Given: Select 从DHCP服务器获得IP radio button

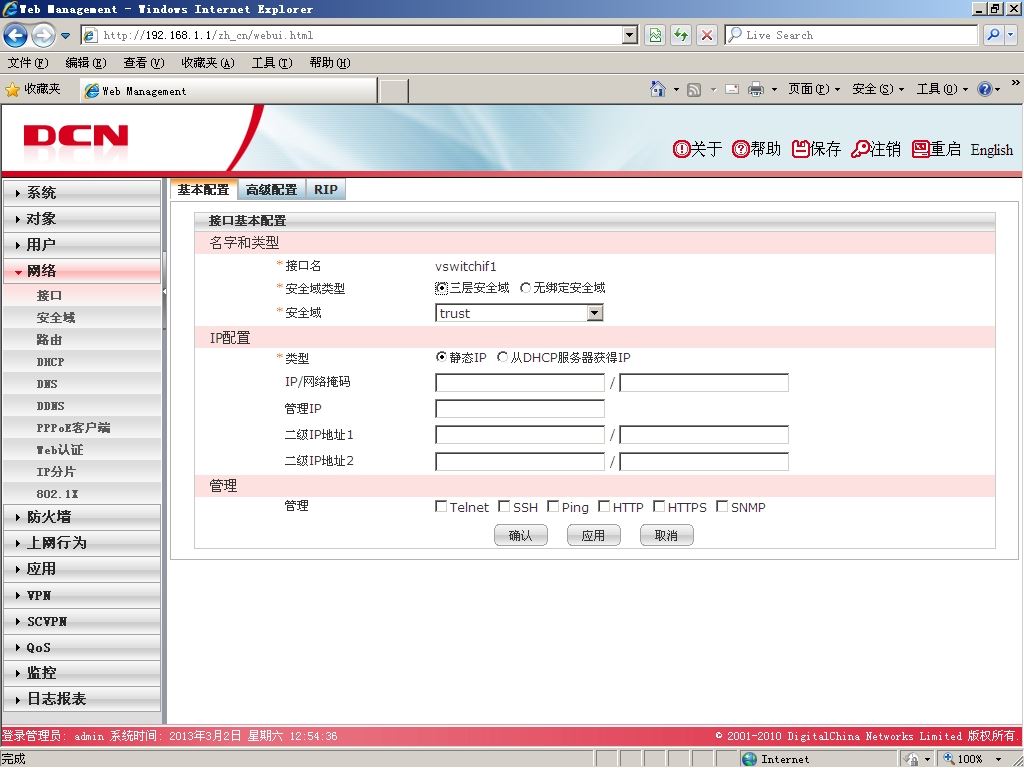Looking at the screenshot, I should coord(502,357).
